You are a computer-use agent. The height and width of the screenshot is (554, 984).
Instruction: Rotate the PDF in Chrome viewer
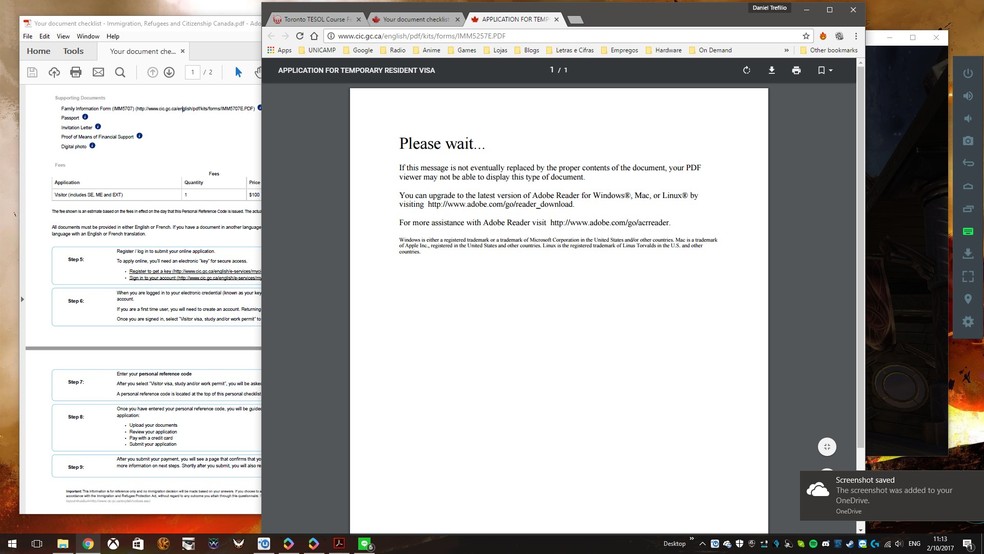pos(746,70)
